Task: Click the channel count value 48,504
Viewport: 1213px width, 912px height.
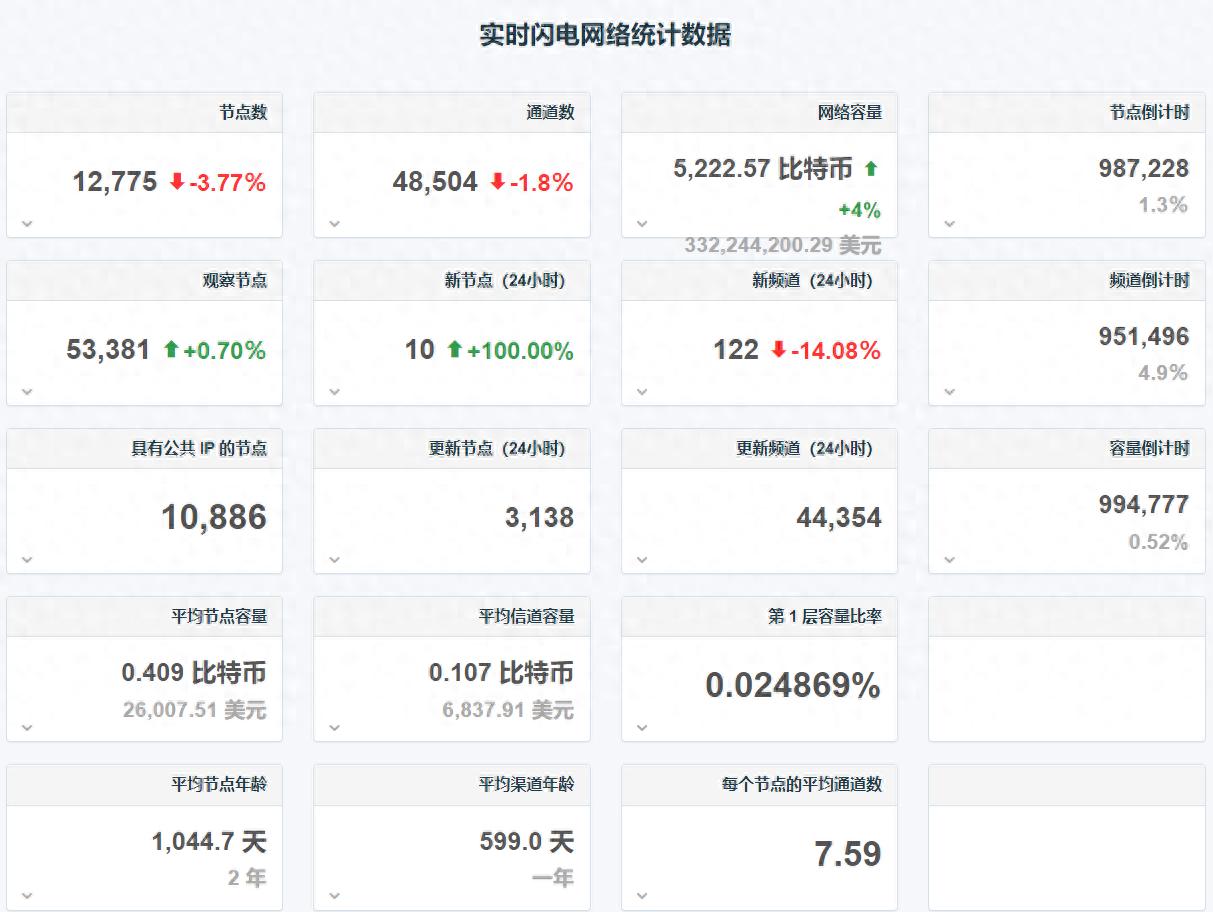Action: pos(435,182)
